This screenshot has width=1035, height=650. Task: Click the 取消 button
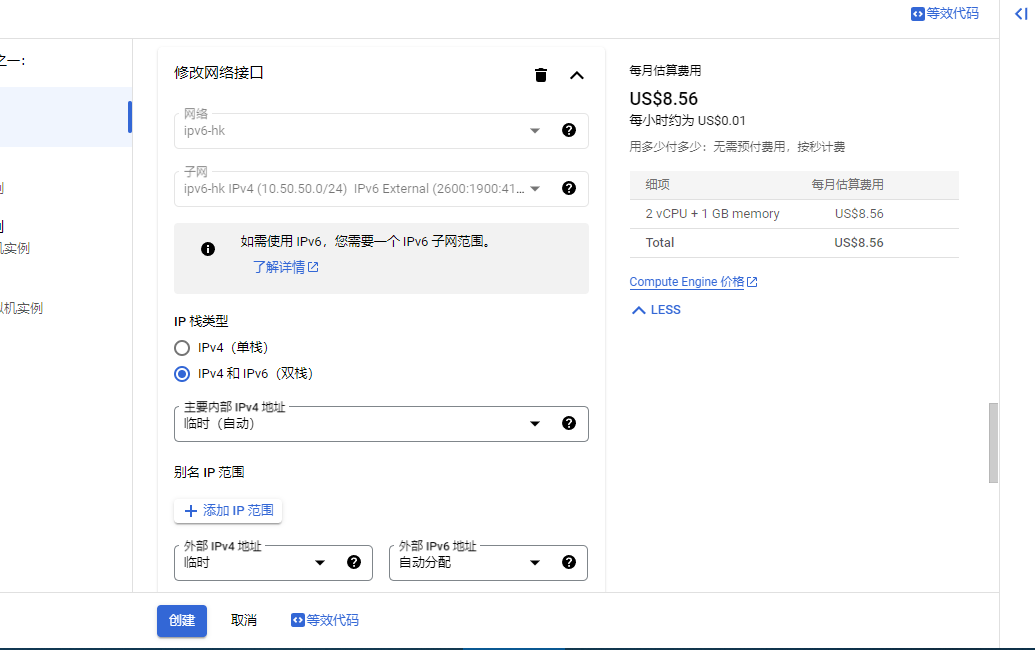point(244,620)
